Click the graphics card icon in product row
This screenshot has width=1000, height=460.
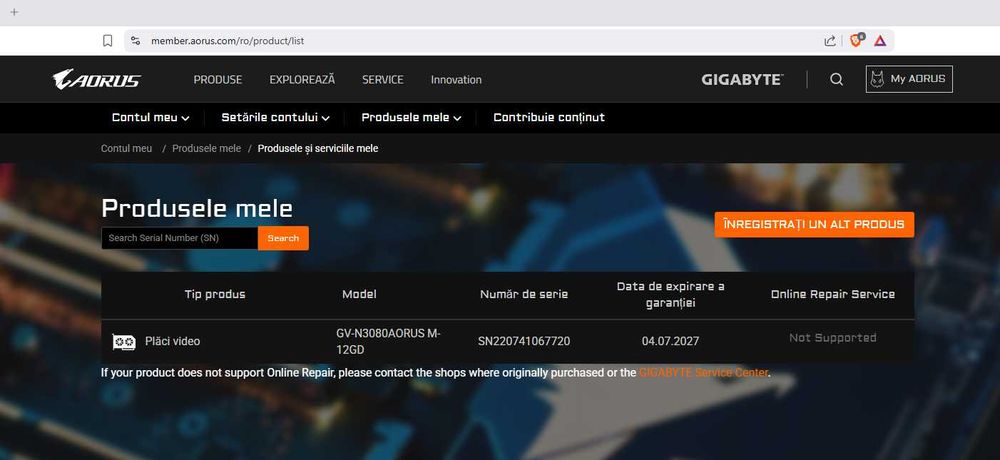coord(124,342)
